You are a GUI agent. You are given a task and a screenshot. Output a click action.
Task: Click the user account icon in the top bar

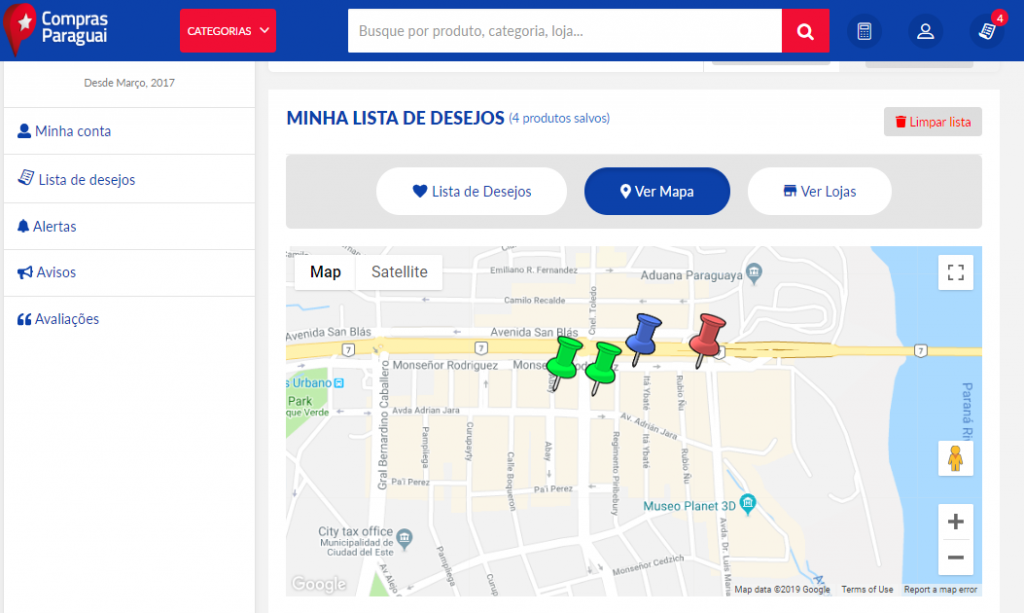click(x=926, y=30)
